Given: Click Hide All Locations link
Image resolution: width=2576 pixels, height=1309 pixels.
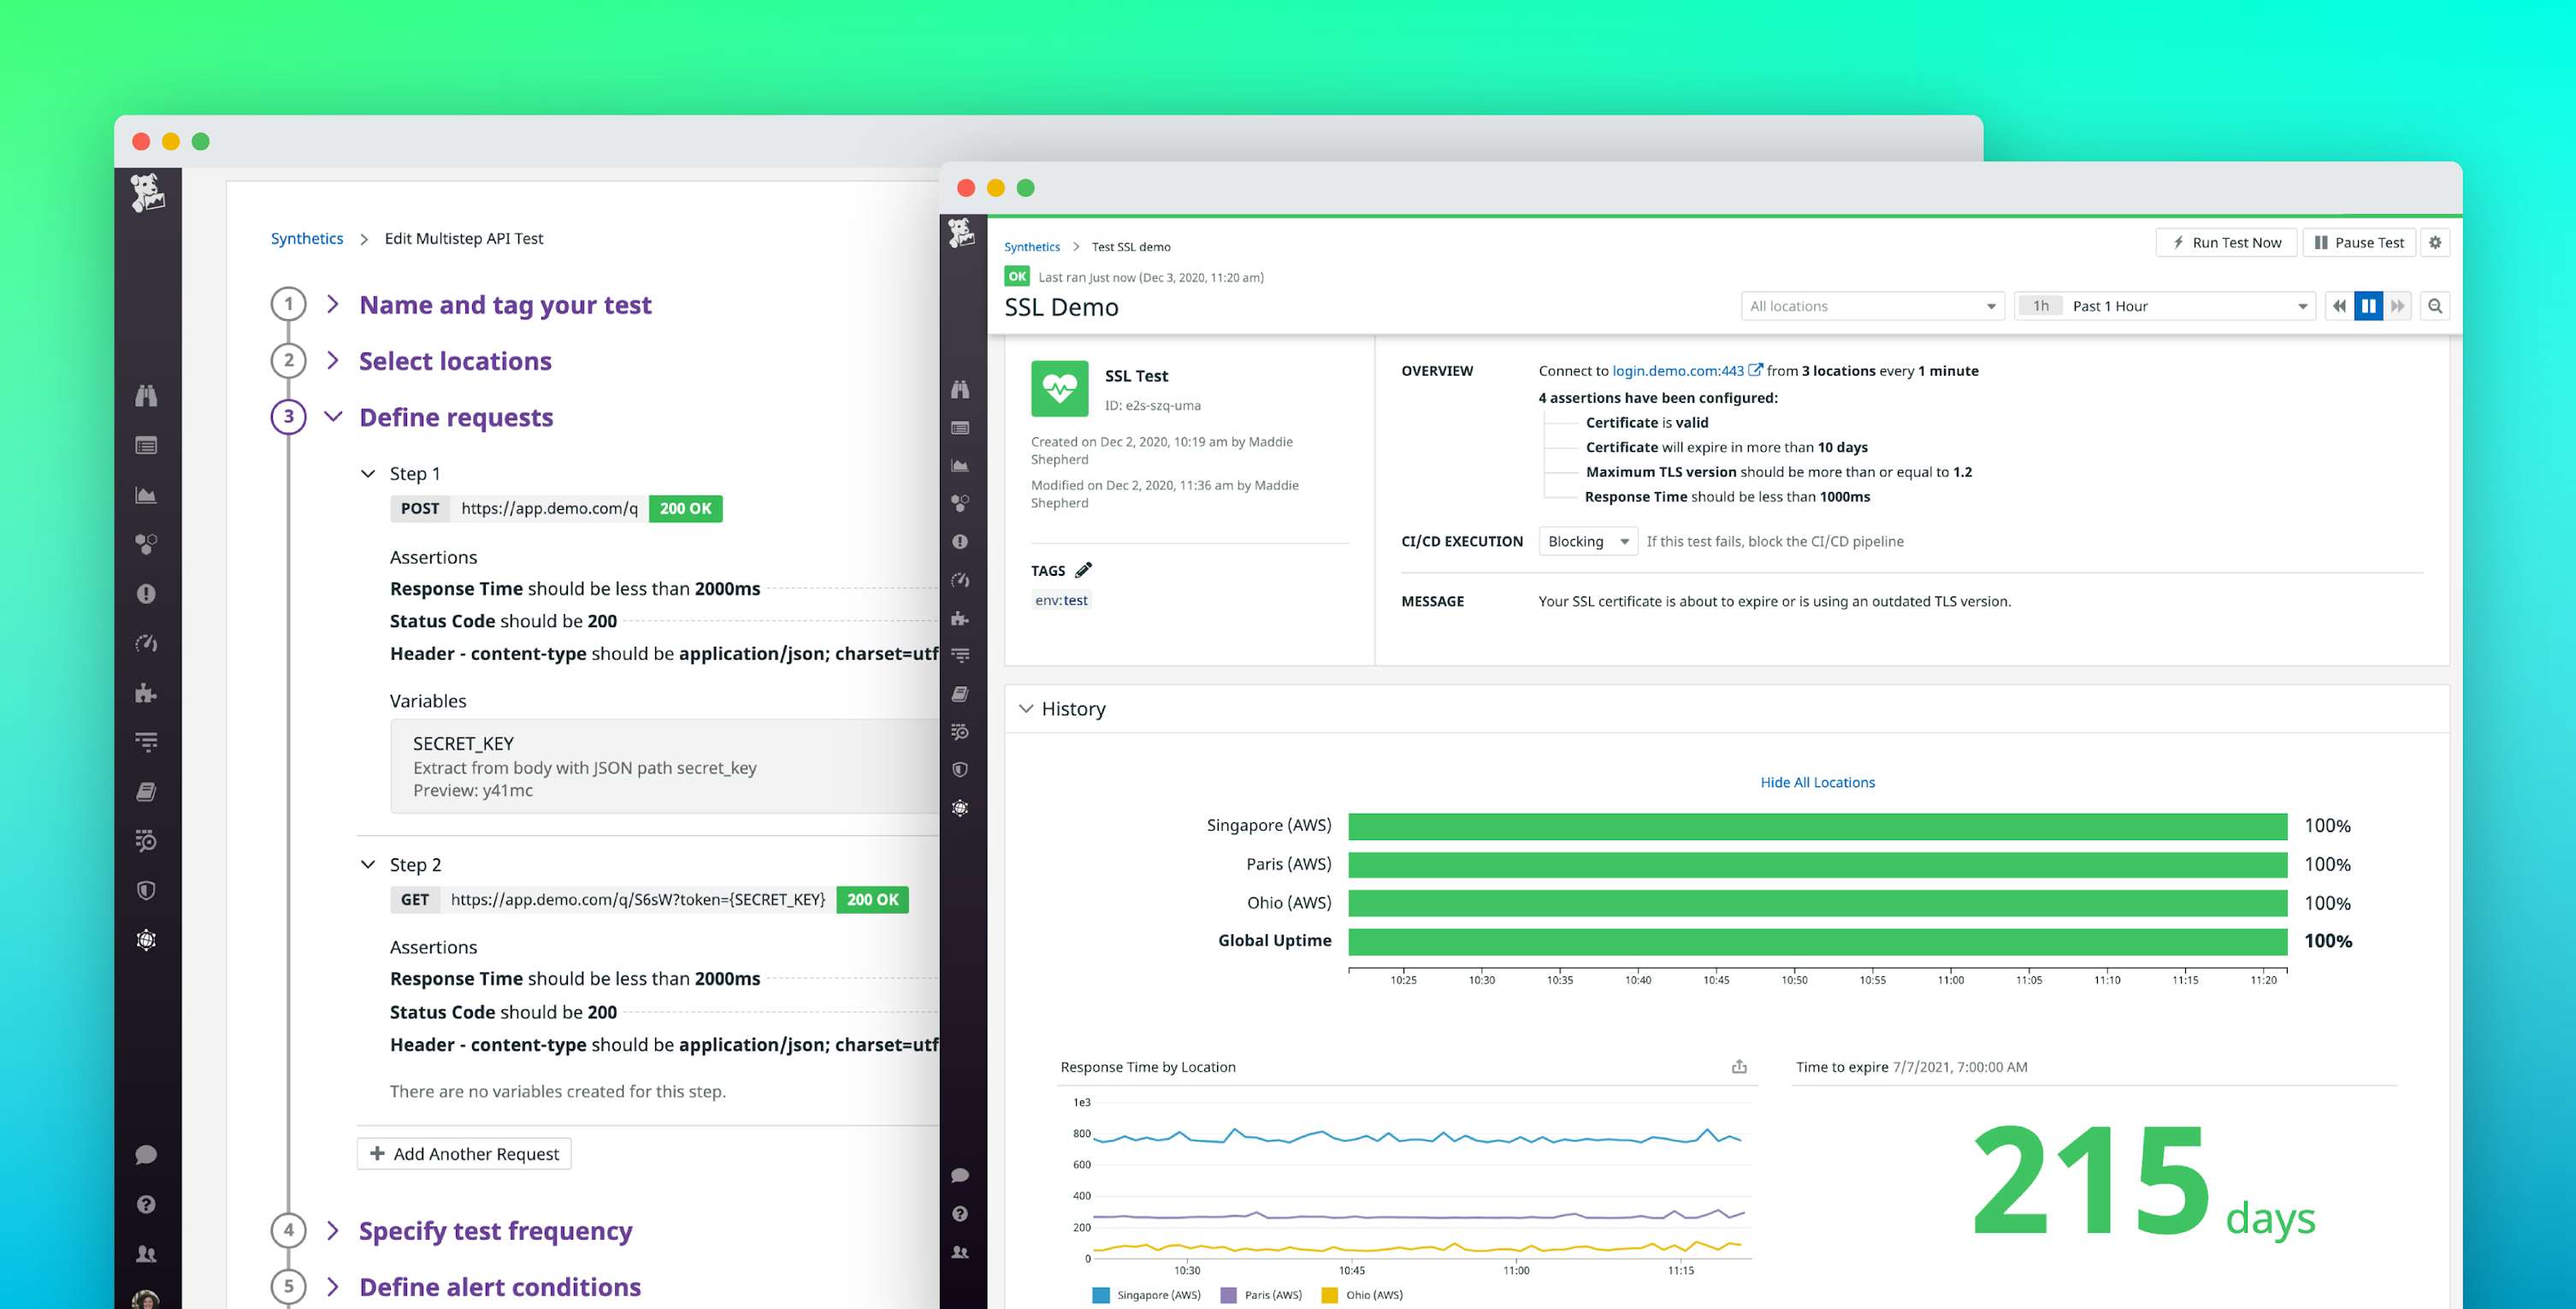Looking at the screenshot, I should [1817, 782].
